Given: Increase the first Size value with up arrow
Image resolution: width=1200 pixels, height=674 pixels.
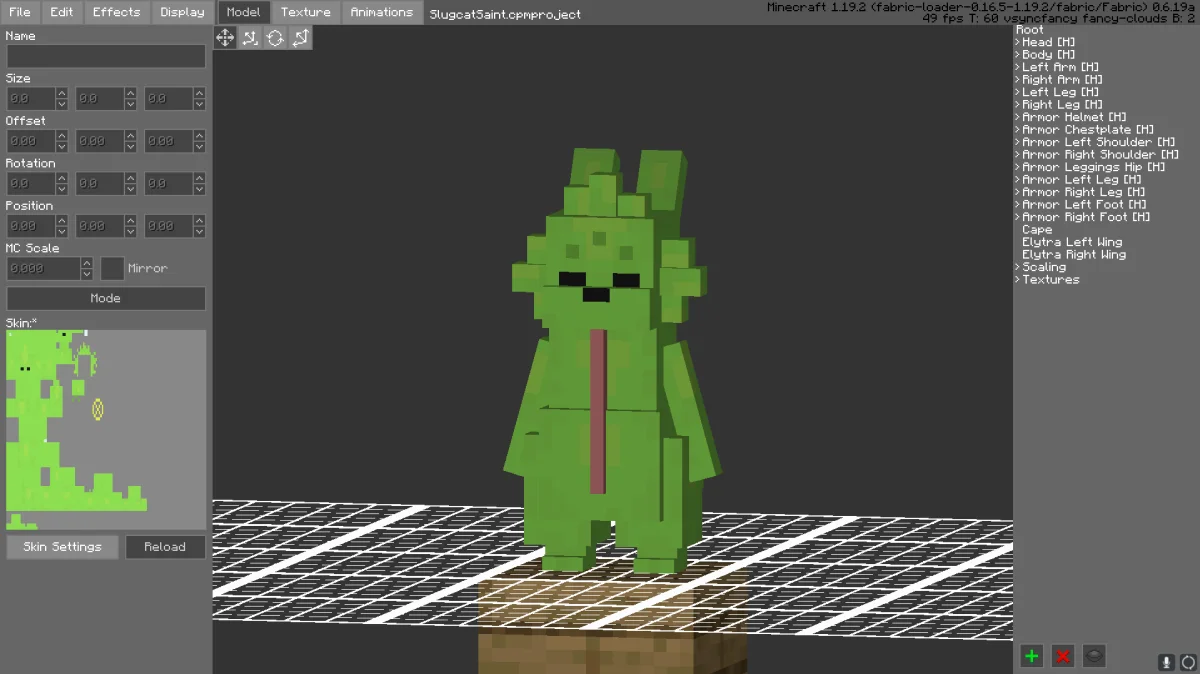Looking at the screenshot, I should tap(61, 94).
